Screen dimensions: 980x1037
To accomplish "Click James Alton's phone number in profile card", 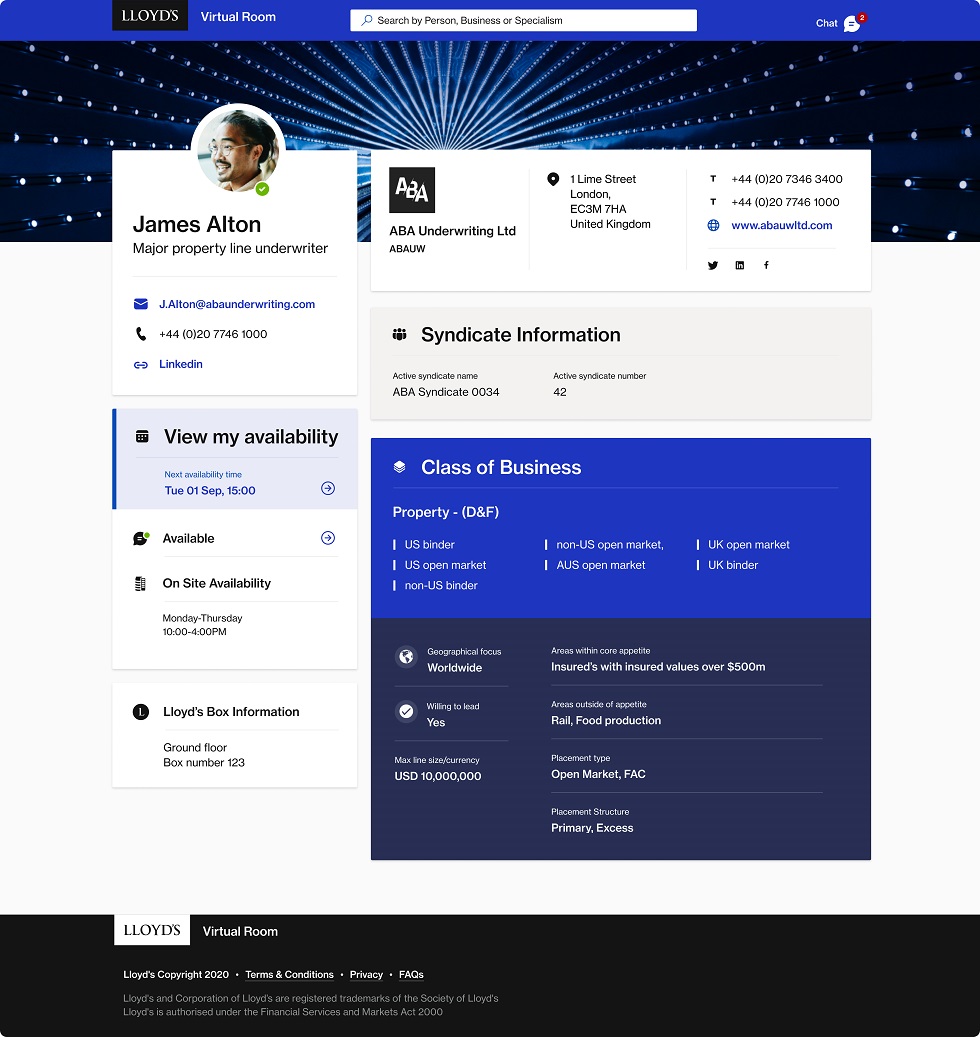I will click(213, 334).
